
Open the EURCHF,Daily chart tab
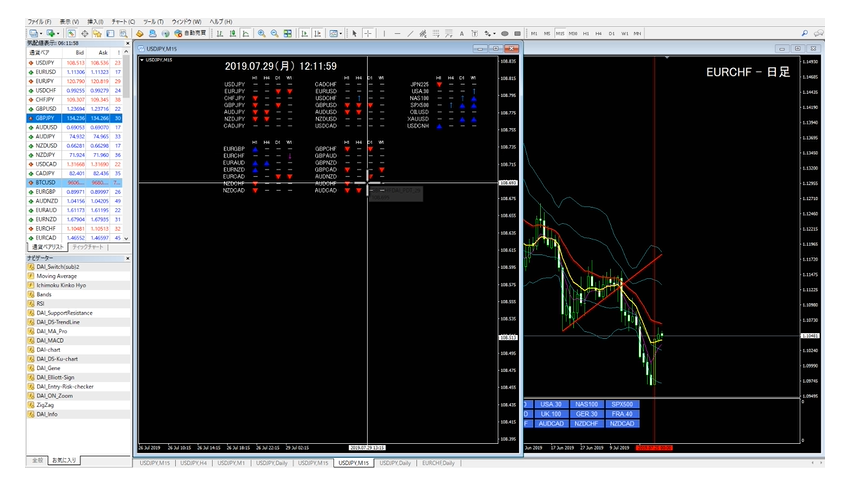(x=438, y=463)
